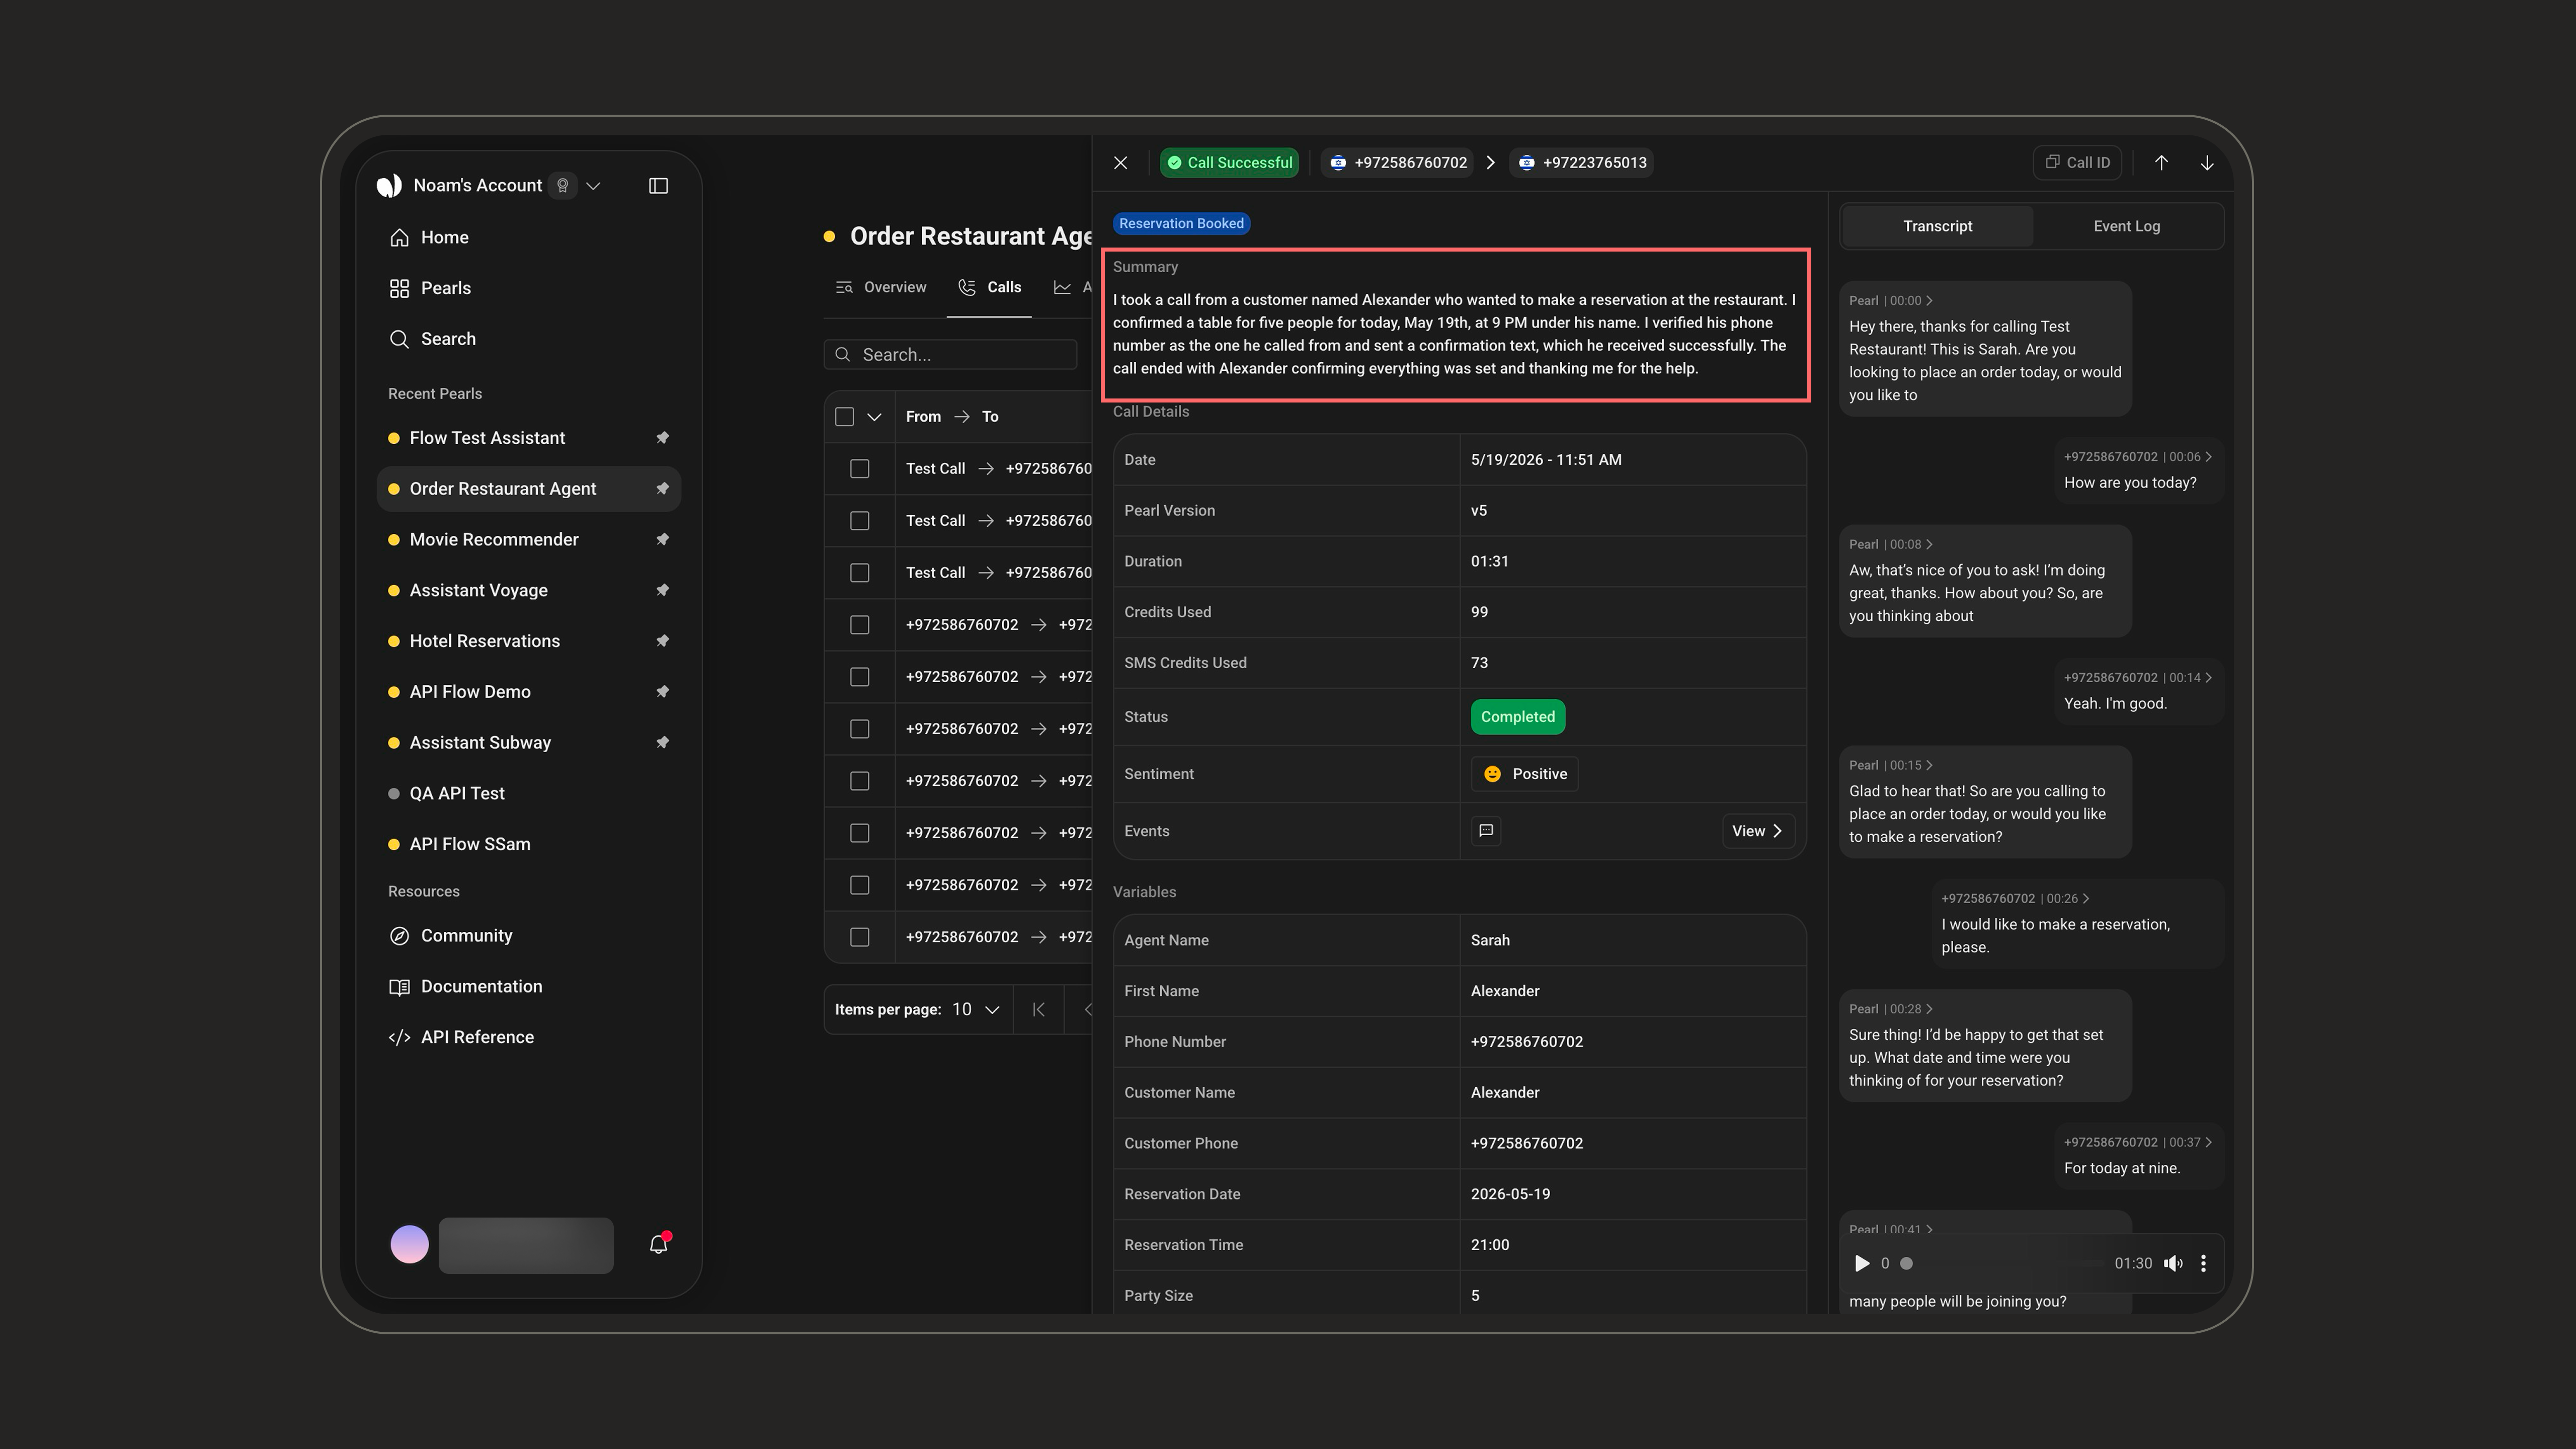Click the Date value 5/19/2026 - 11:51 AM
Image resolution: width=2576 pixels, height=1449 pixels.
coord(1546,460)
